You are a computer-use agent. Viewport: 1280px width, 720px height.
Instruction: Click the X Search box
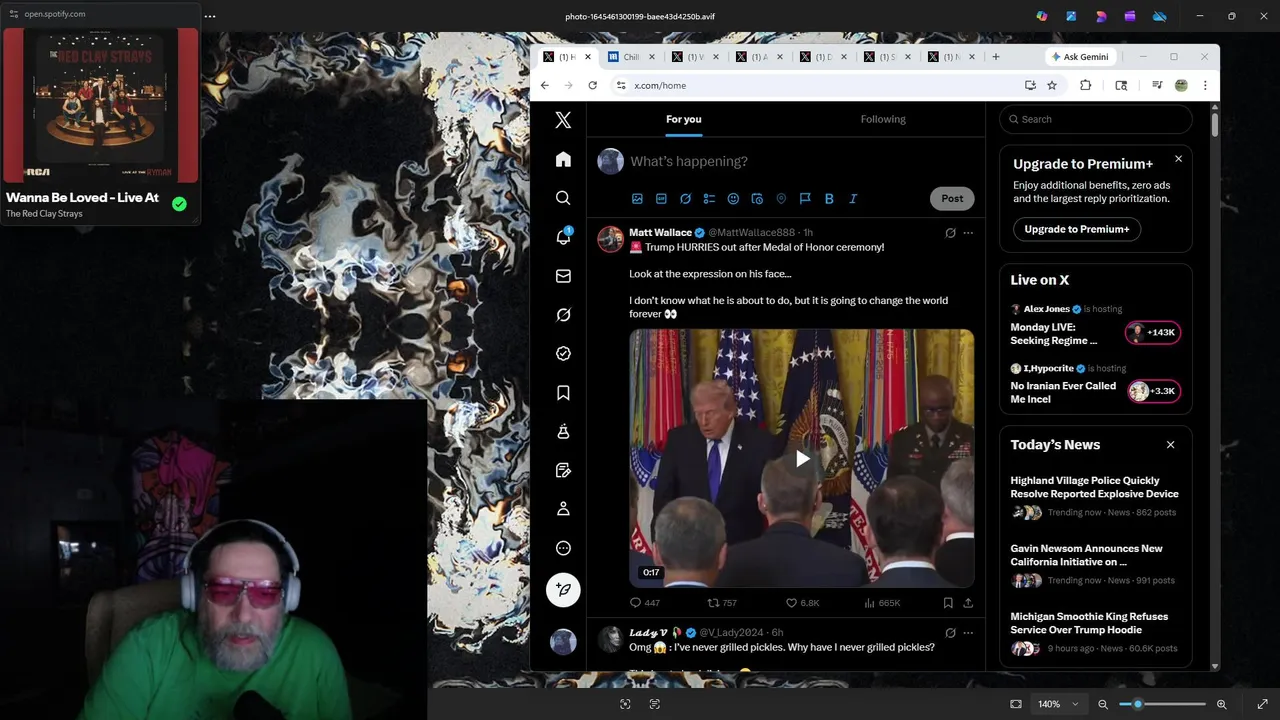[x=1096, y=119]
